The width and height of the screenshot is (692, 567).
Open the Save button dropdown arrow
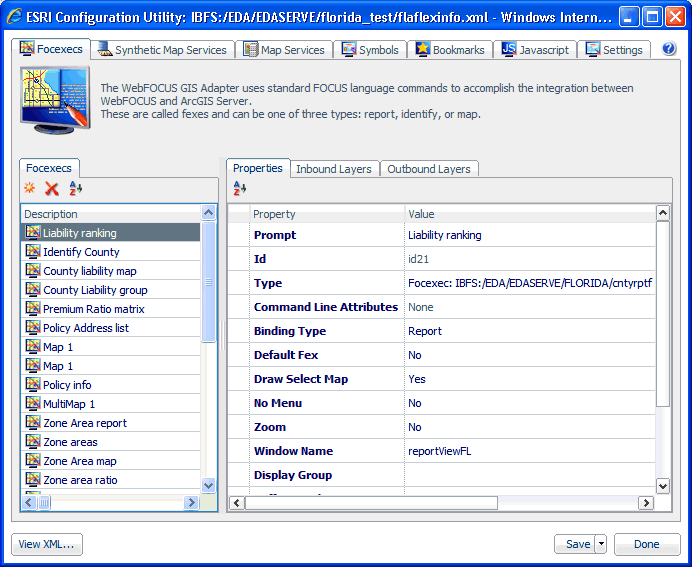point(601,544)
